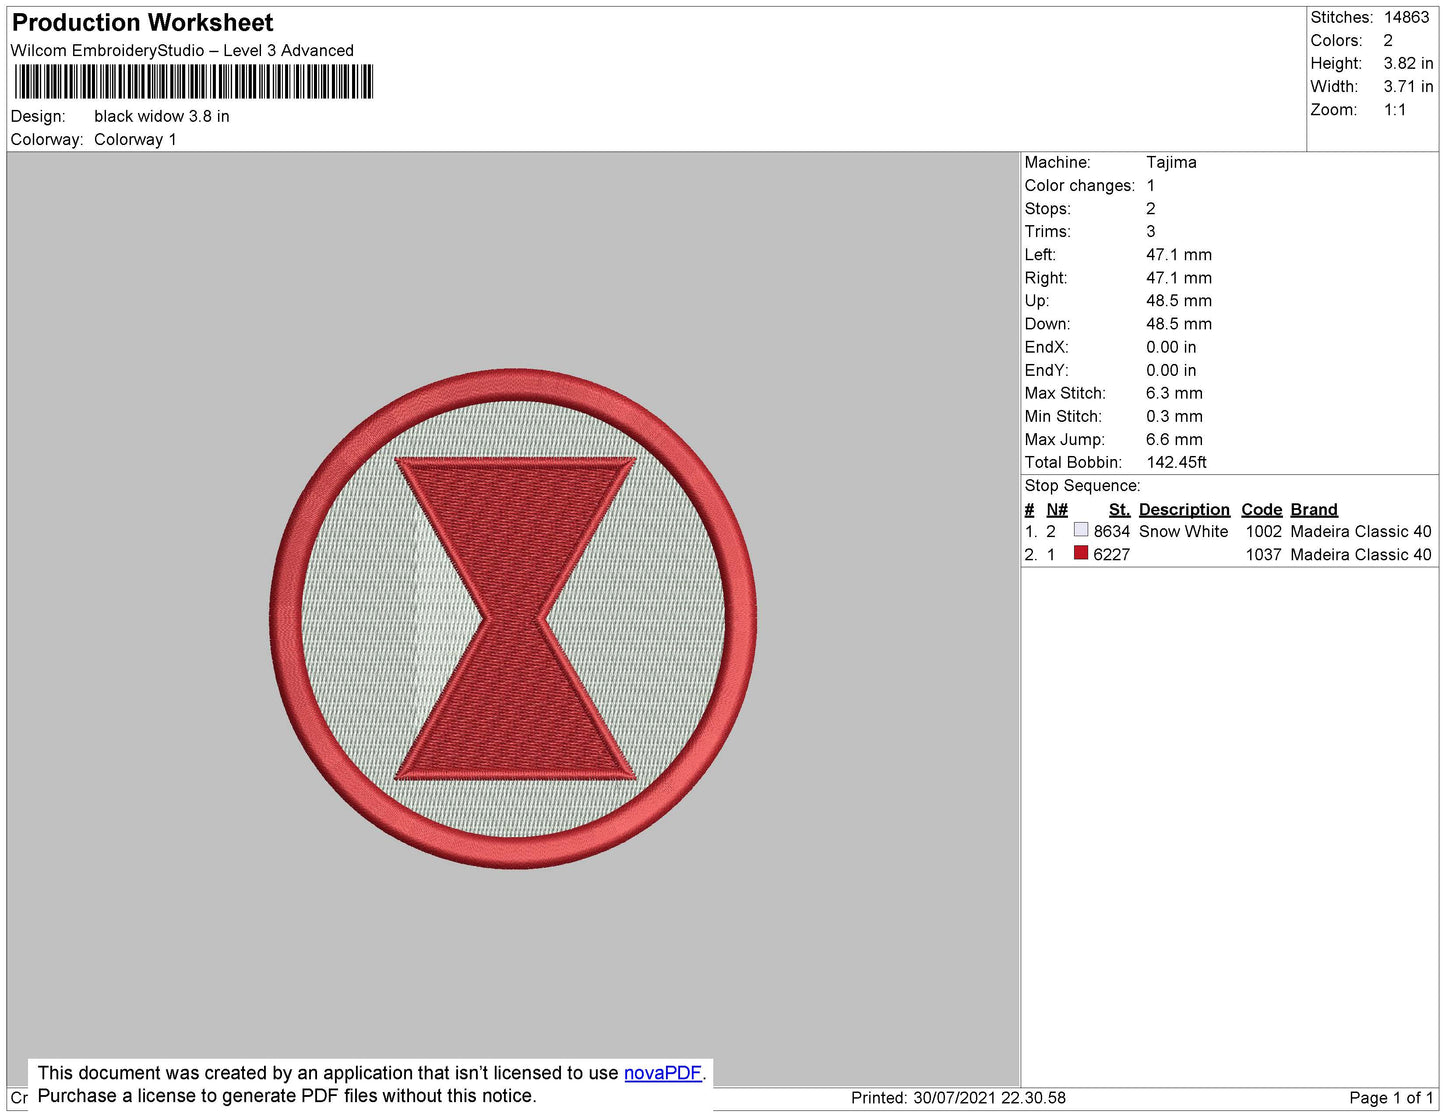Click the black widow embroidery design preview
1445x1117 pixels.
coord(513,619)
